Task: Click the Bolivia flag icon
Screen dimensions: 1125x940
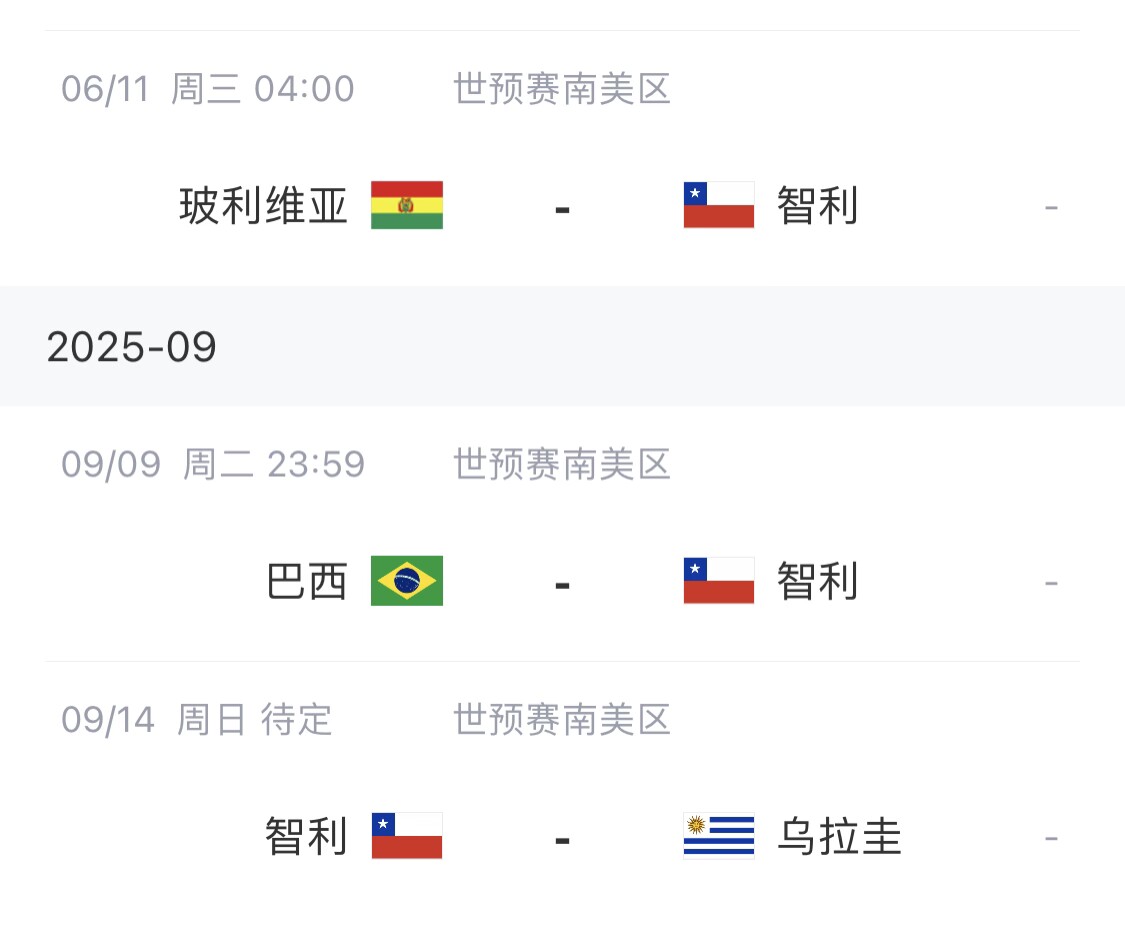Action: tap(406, 206)
